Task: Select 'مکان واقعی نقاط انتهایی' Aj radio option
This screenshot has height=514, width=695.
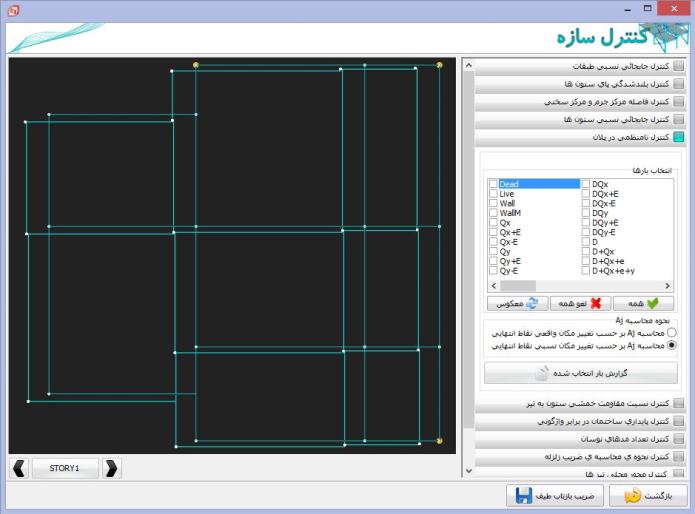Action: click(x=671, y=331)
